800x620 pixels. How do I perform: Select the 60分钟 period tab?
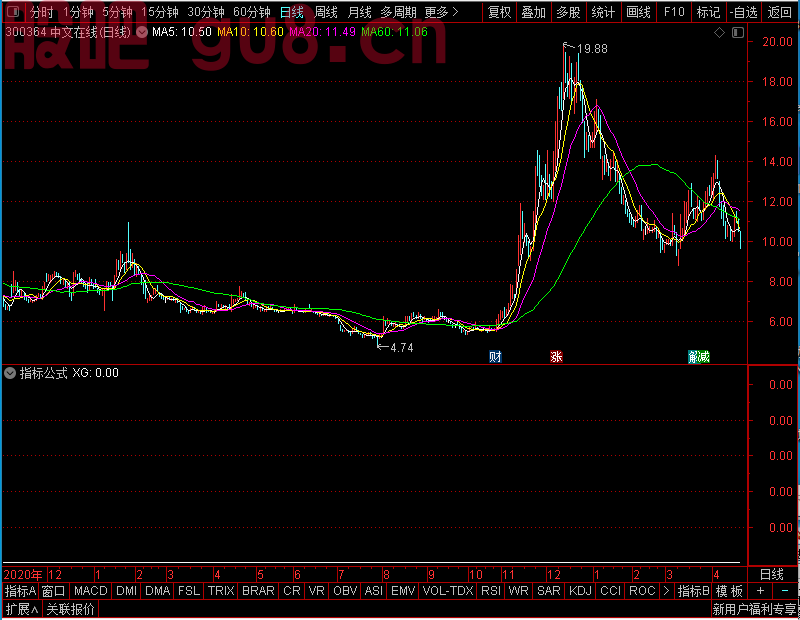click(x=252, y=12)
